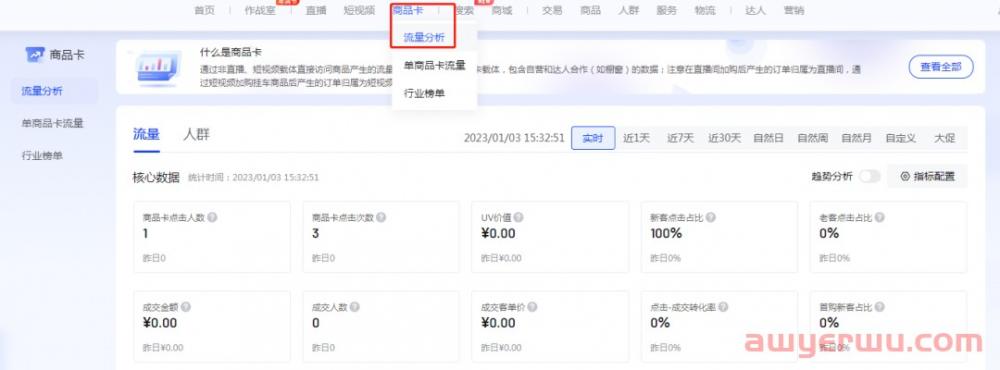This screenshot has height=370, width=1000.
Task: Open the 服务 top navigation item
Action: click(x=666, y=10)
